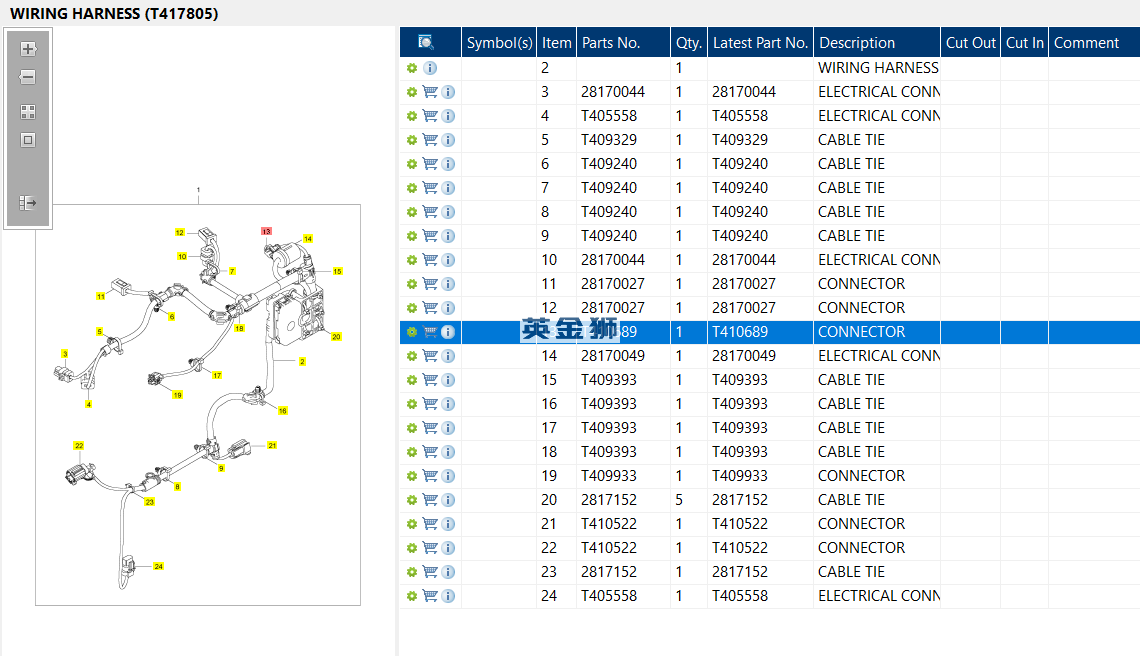Screen dimensions: 1140x656
Task: Select red callout 13 in the diagram
Action: (266, 231)
